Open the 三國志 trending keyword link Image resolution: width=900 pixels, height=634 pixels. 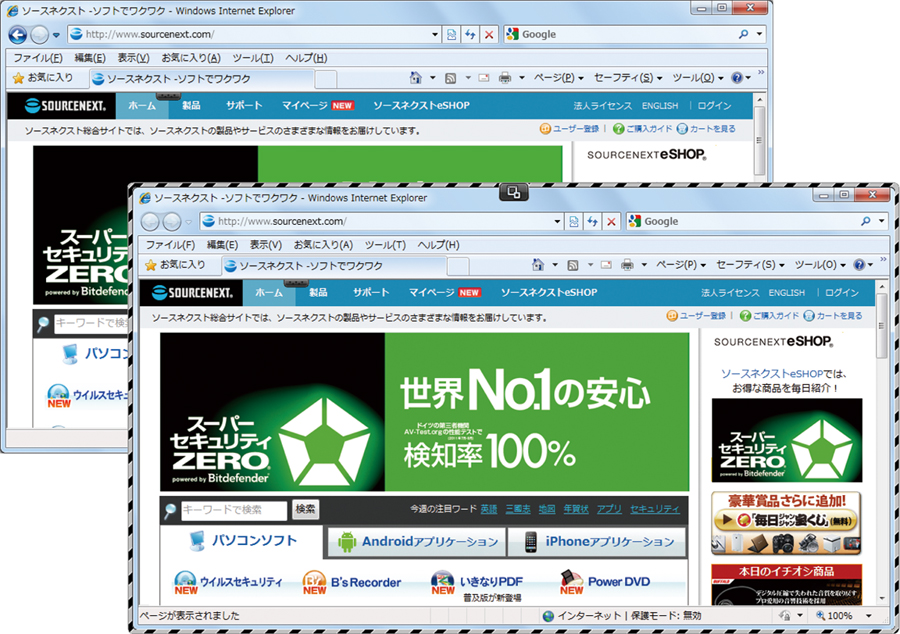point(518,509)
